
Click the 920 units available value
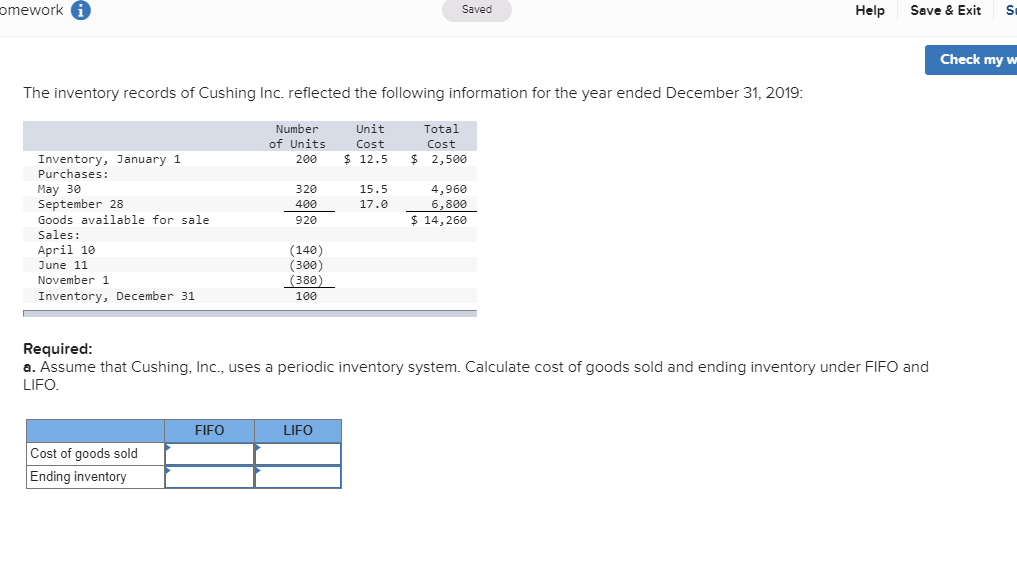click(x=306, y=220)
